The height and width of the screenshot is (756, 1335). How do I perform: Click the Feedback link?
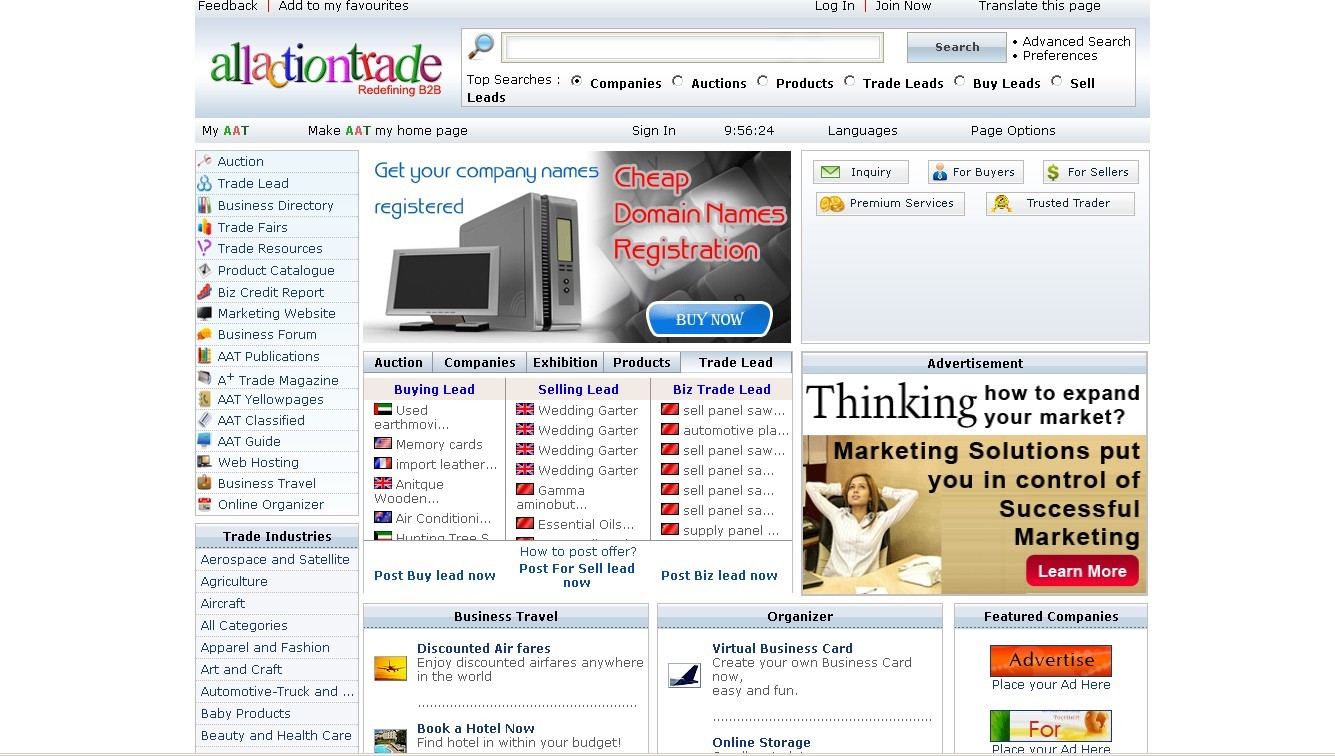click(x=228, y=6)
